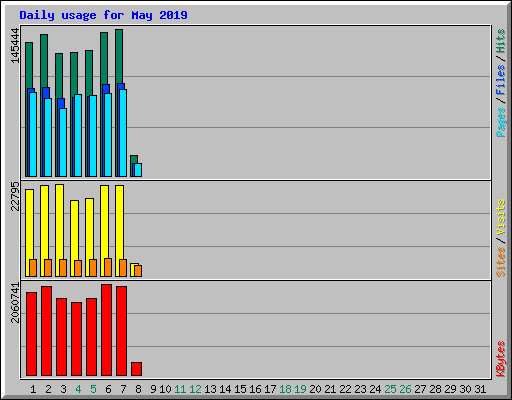This screenshot has height=400, width=512.
Task: Click the 'Daily usage for May 2019' title
Action: point(103,15)
